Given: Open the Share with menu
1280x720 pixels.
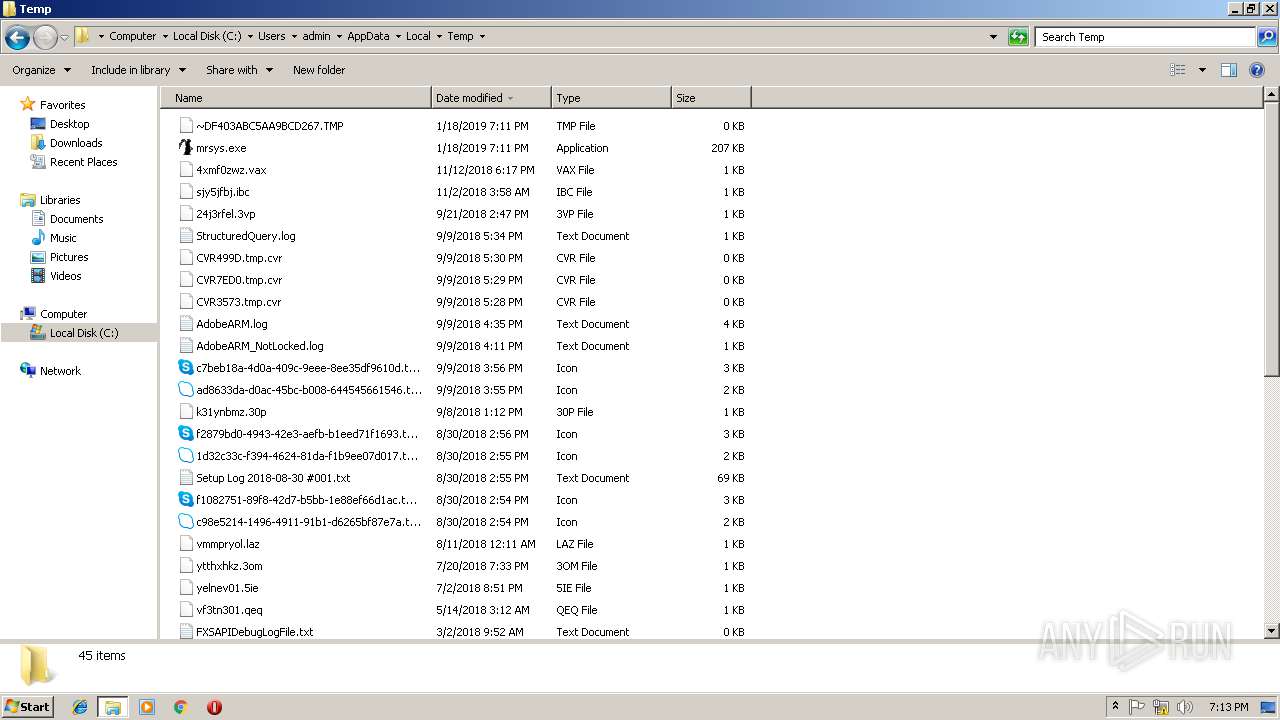Looking at the screenshot, I should click(x=238, y=70).
